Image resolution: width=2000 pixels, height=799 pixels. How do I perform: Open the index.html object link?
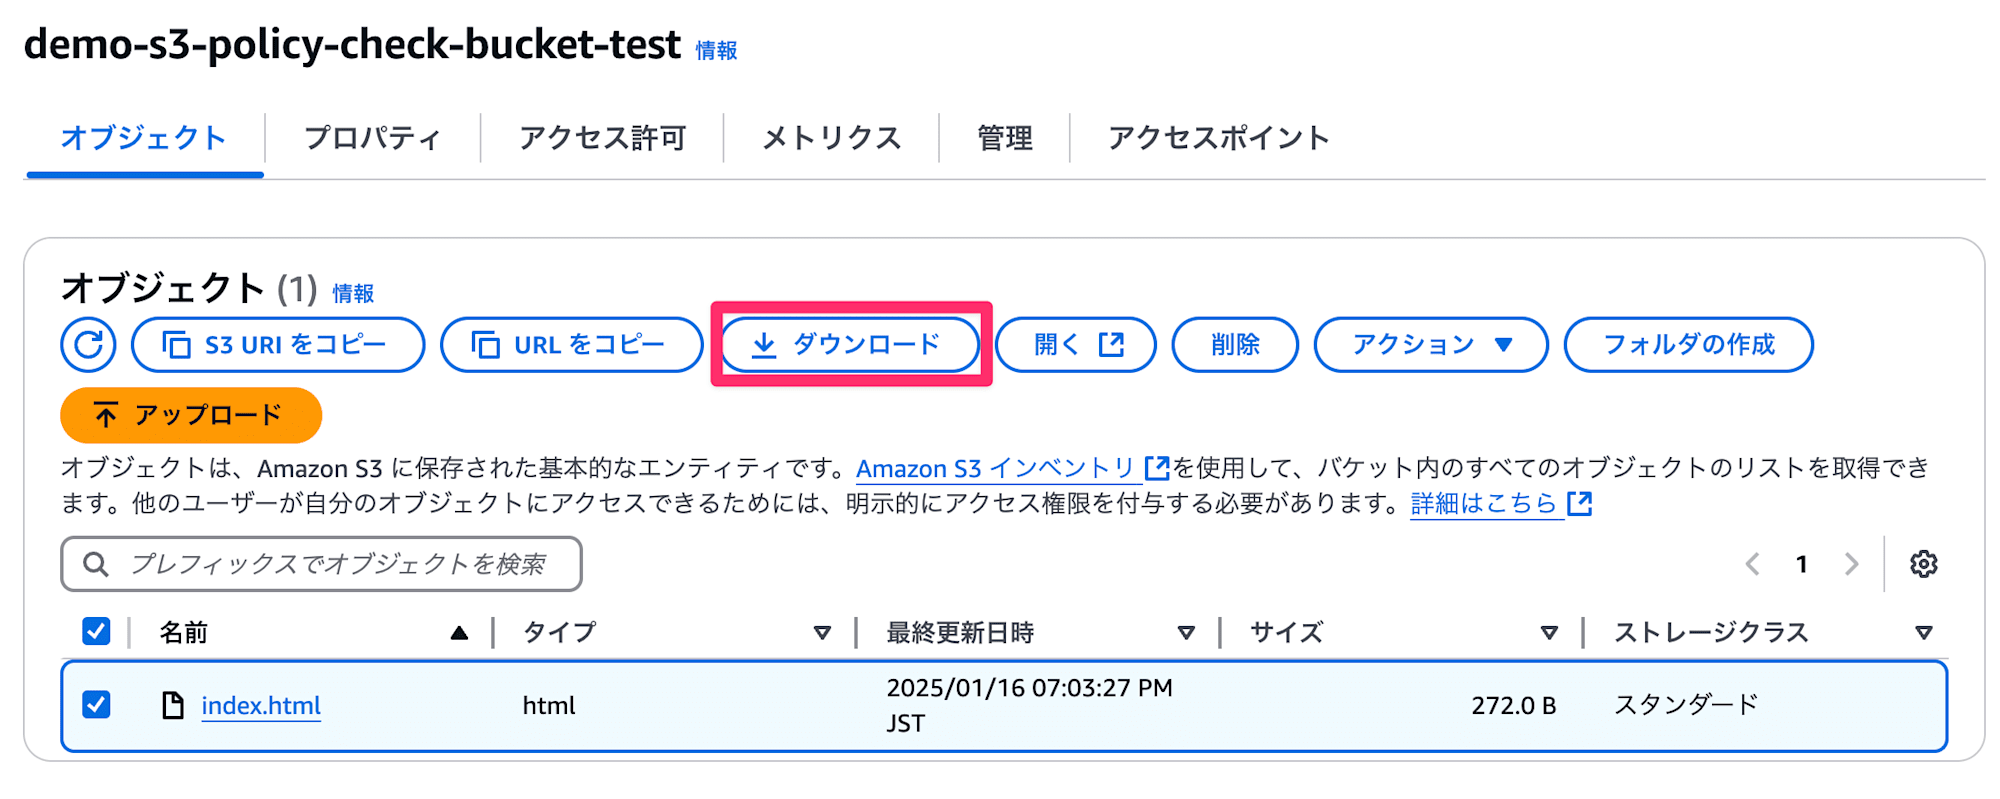pyautogui.click(x=261, y=706)
